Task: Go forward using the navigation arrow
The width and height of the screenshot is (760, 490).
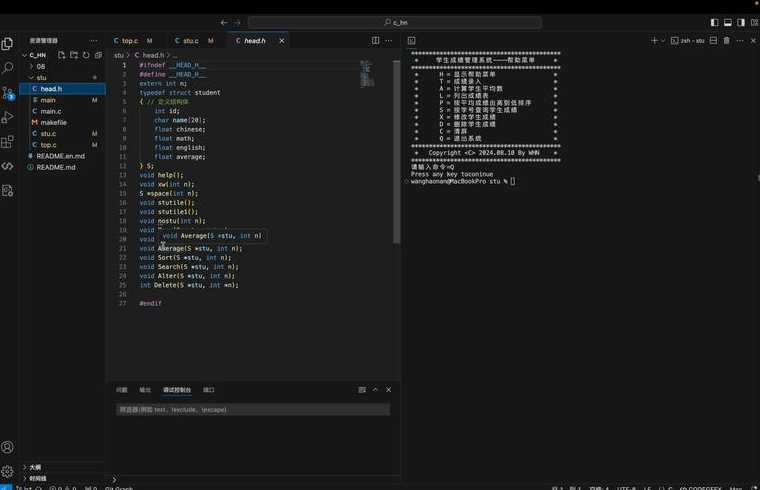Action: [x=237, y=22]
